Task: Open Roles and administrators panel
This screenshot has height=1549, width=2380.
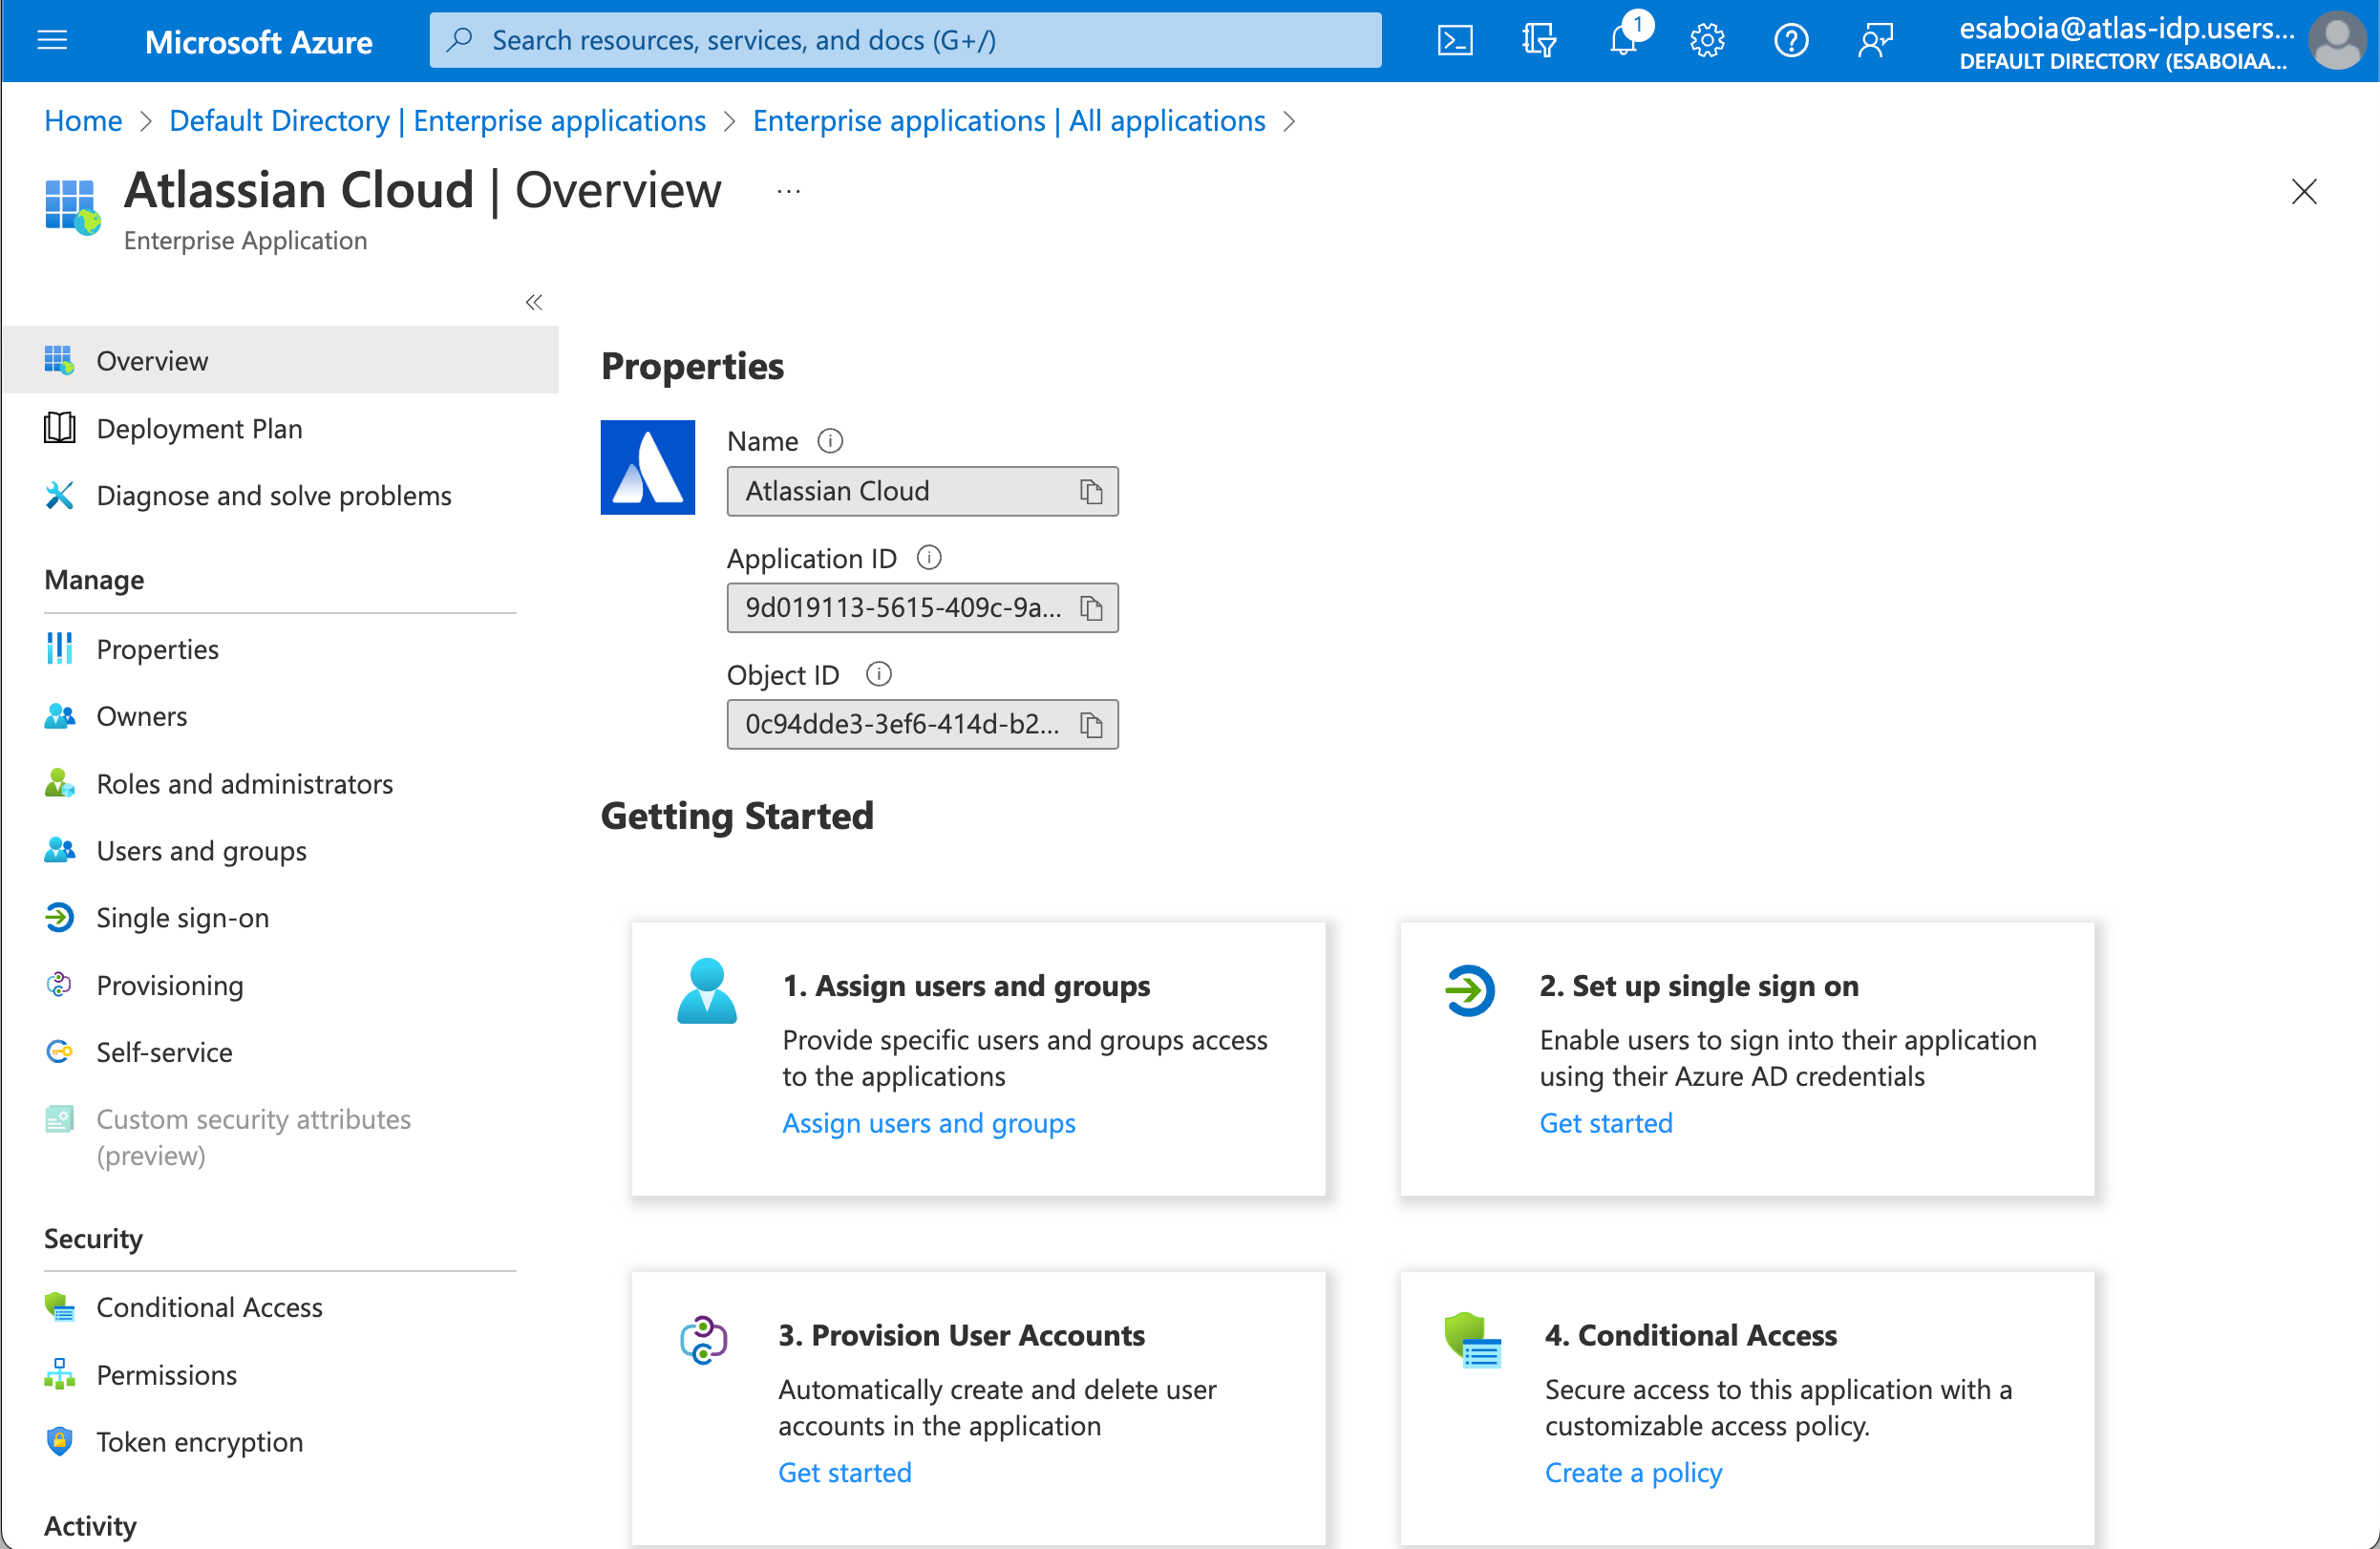Action: (x=244, y=782)
